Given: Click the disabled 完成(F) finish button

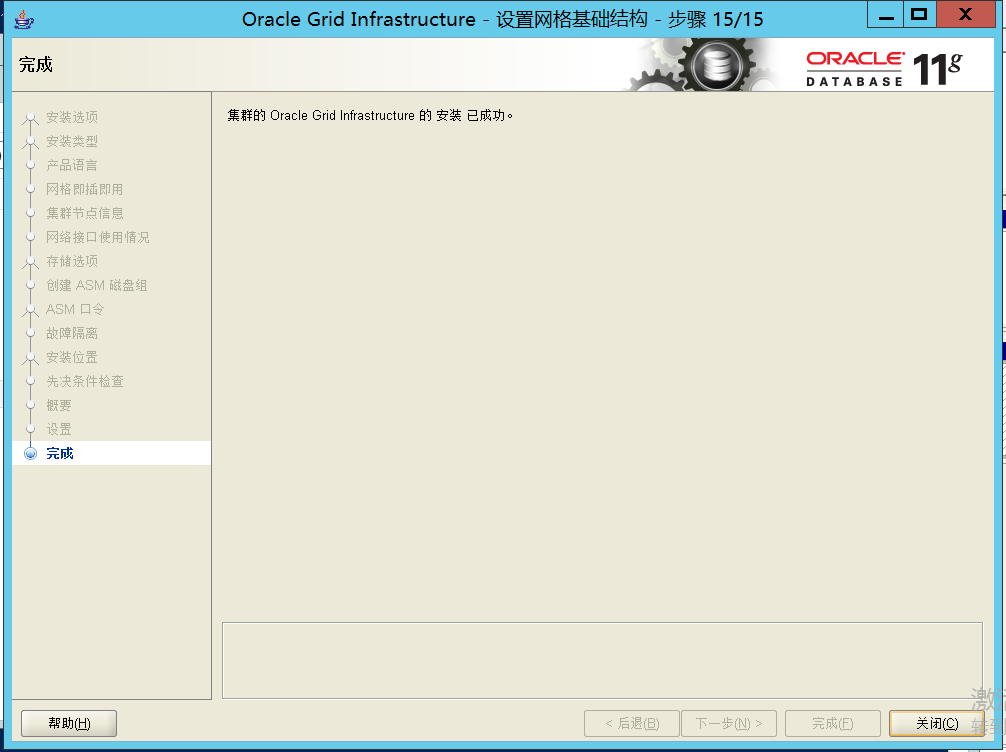Looking at the screenshot, I should [x=833, y=723].
